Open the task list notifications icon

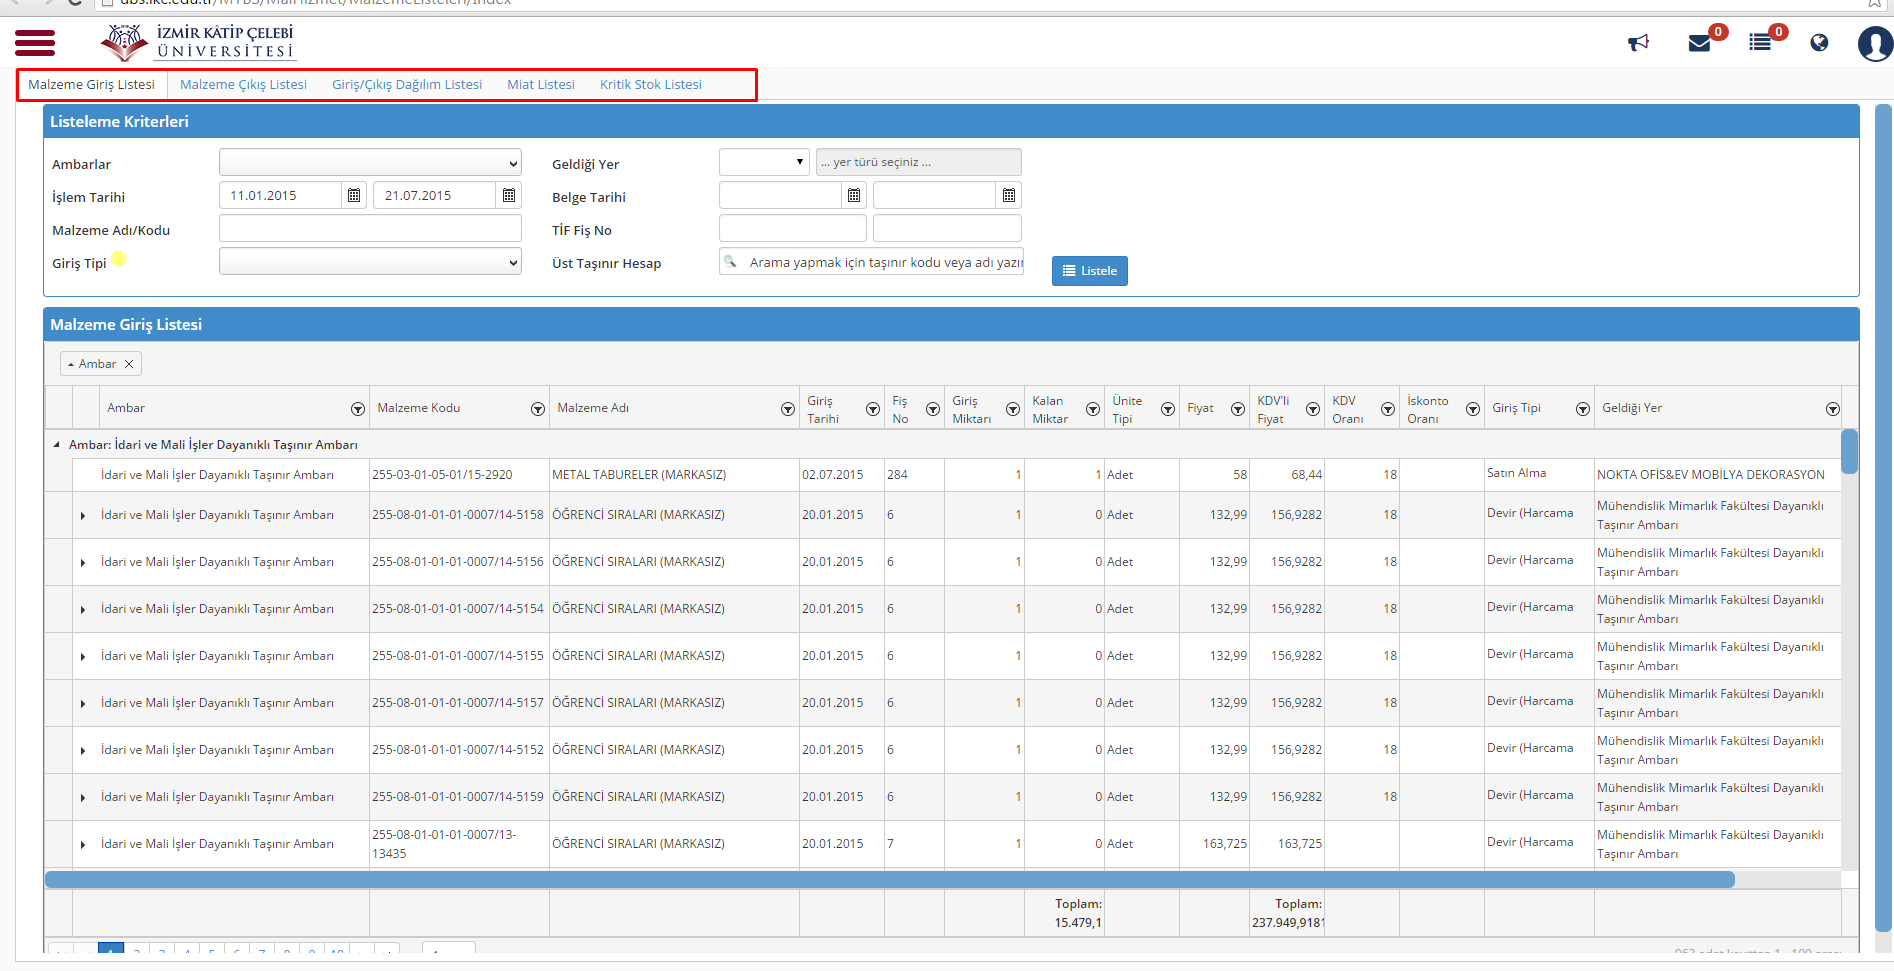point(1760,43)
